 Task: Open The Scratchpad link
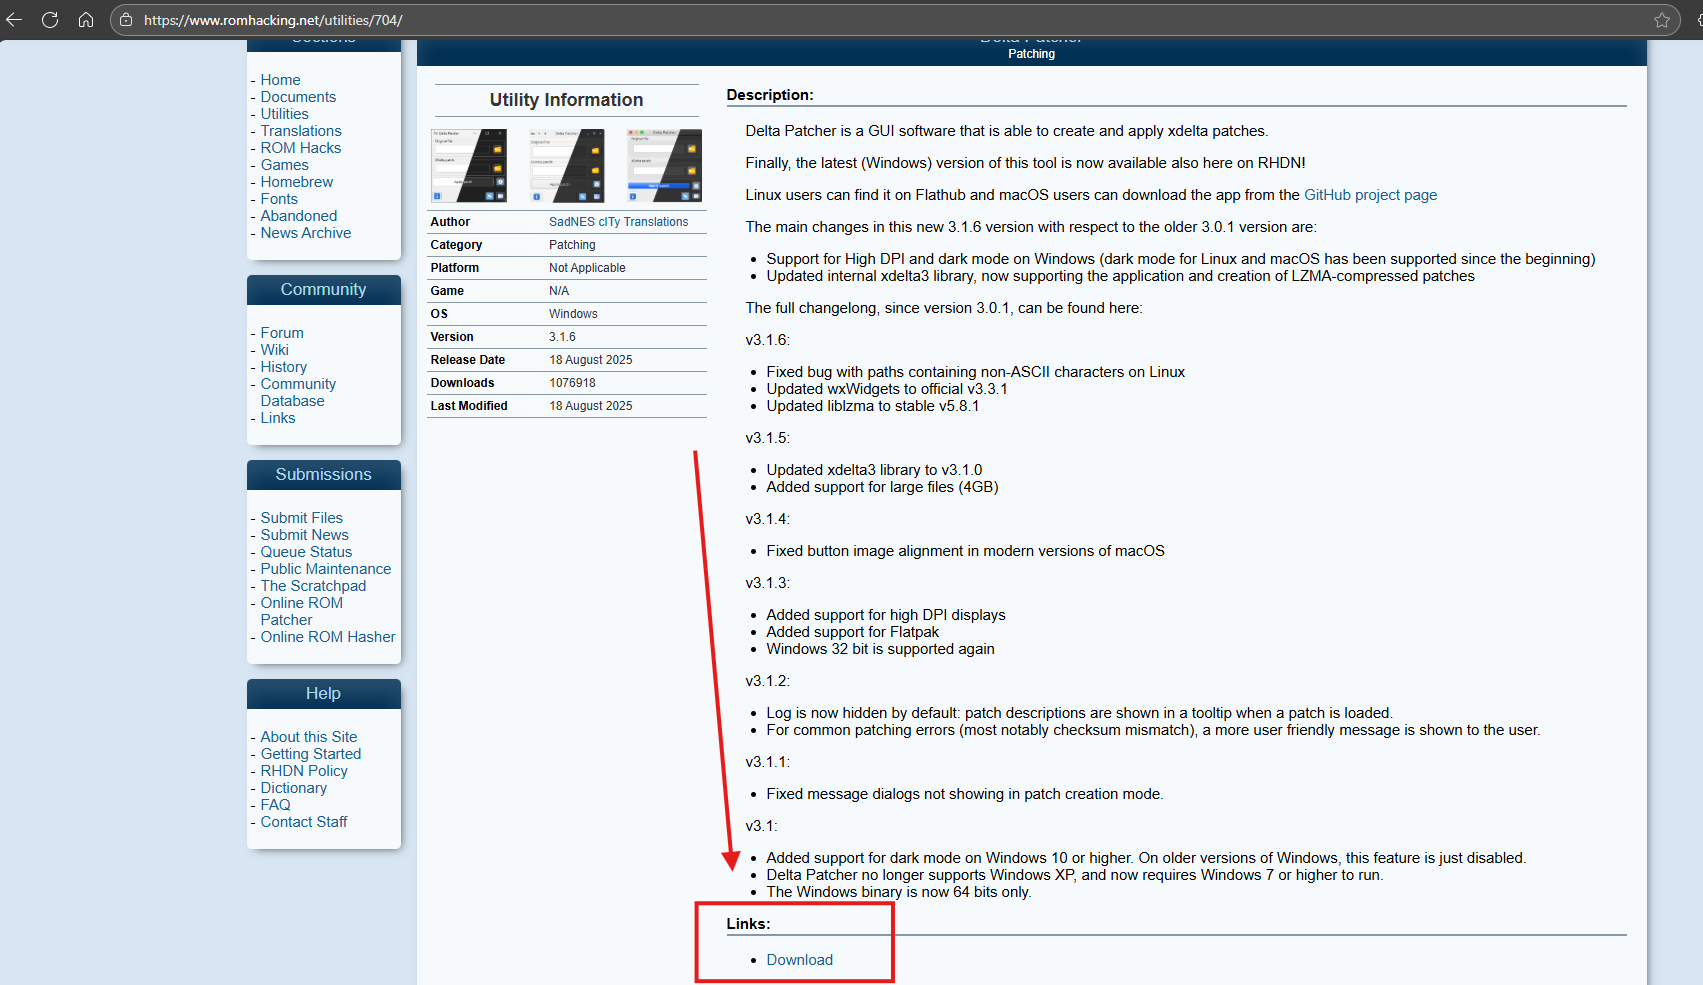[313, 586]
